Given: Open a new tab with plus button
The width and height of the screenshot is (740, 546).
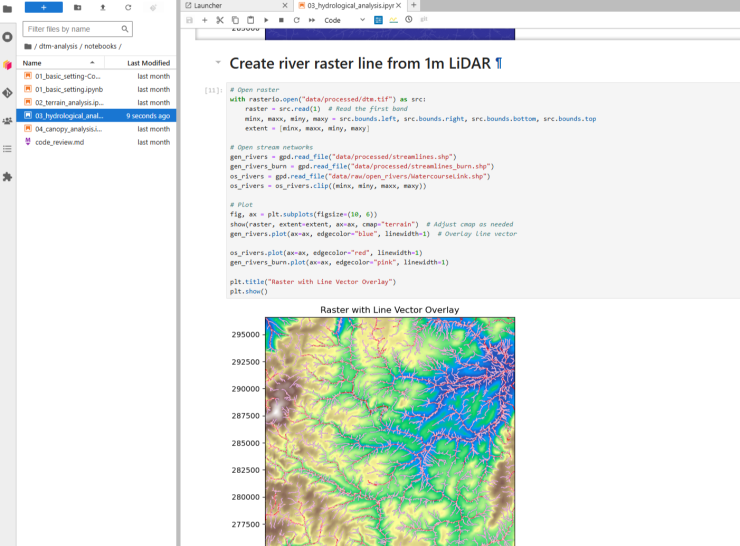Looking at the screenshot, I should click(414, 5).
